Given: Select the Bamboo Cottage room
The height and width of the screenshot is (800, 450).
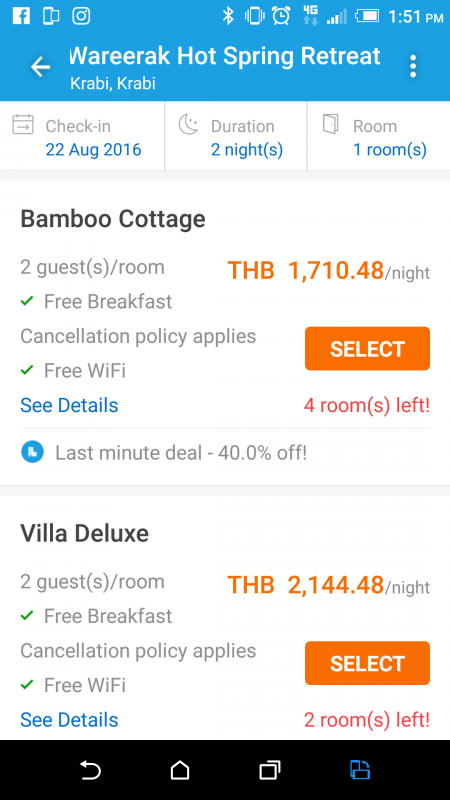Looking at the screenshot, I should click(x=367, y=348).
